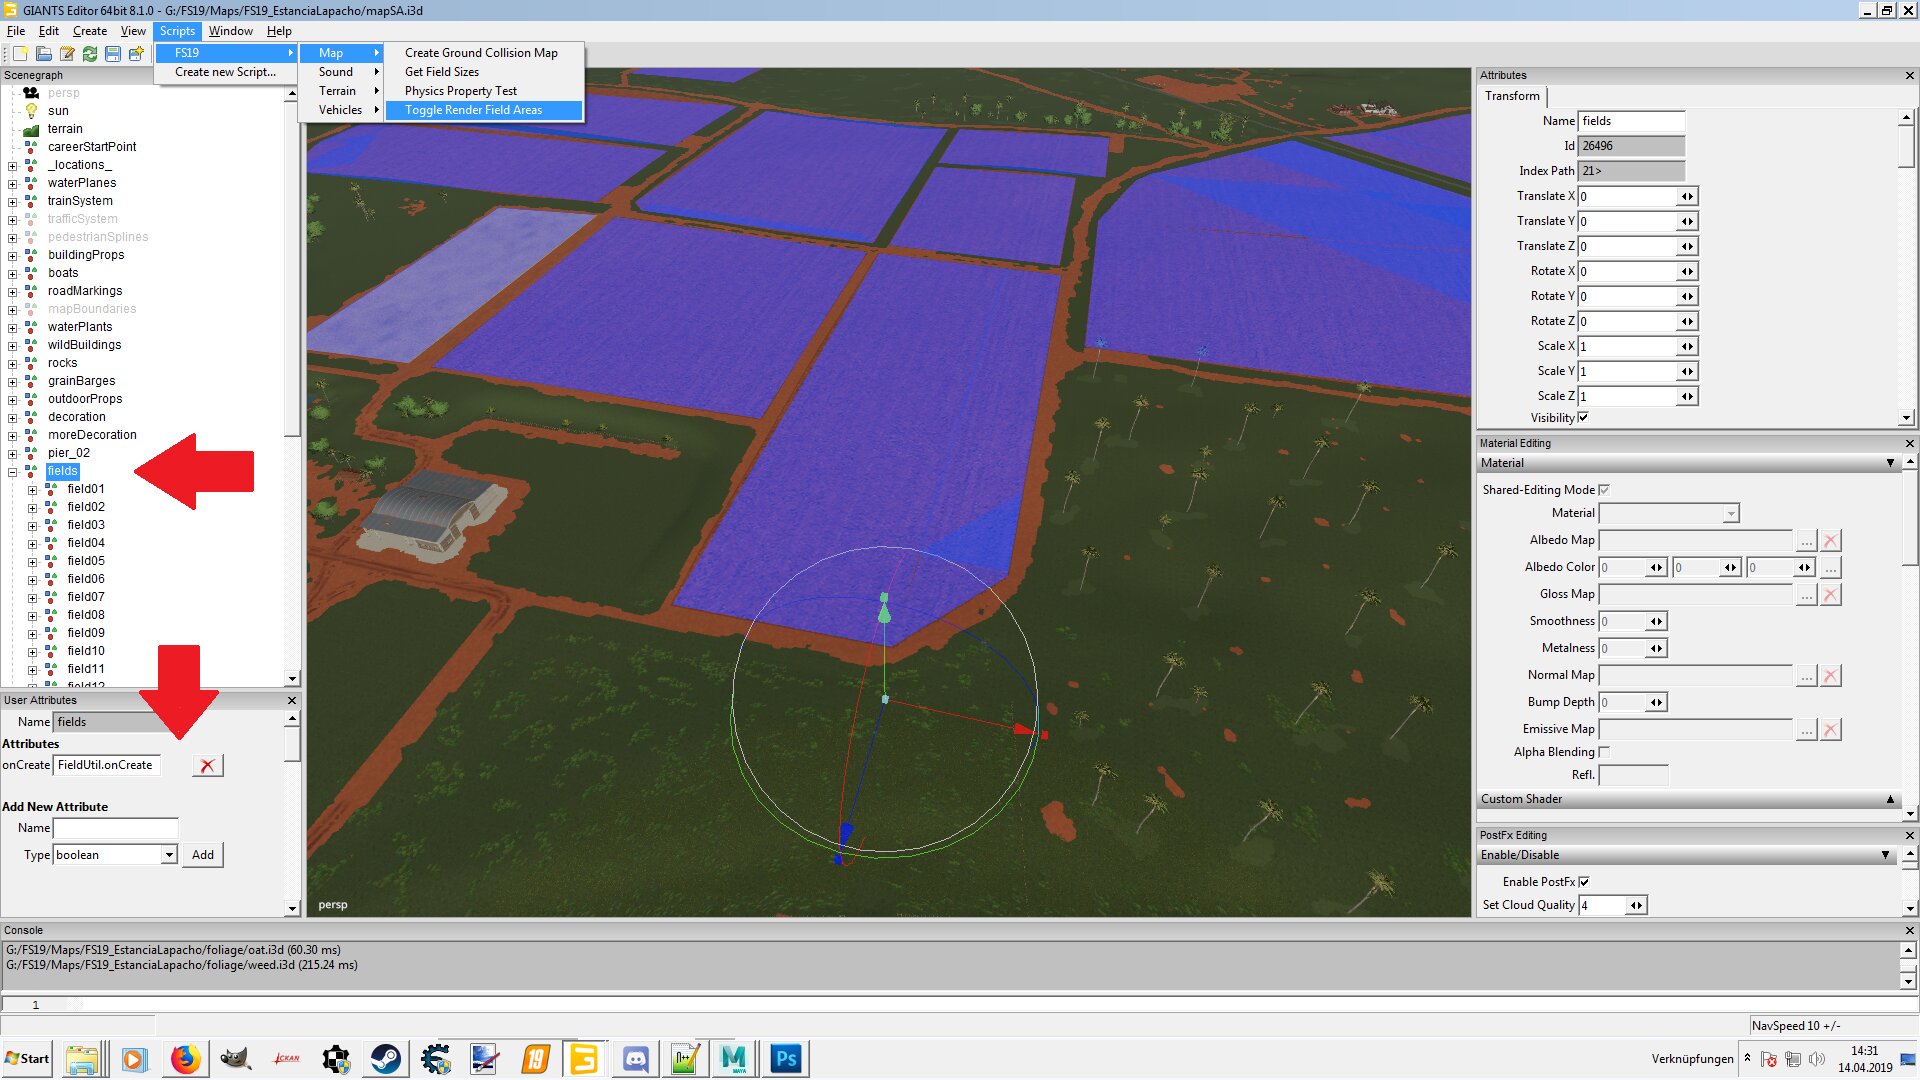Adjust the Translate X stepper arrows
Screen dimensions: 1920x1080
[1687, 197]
